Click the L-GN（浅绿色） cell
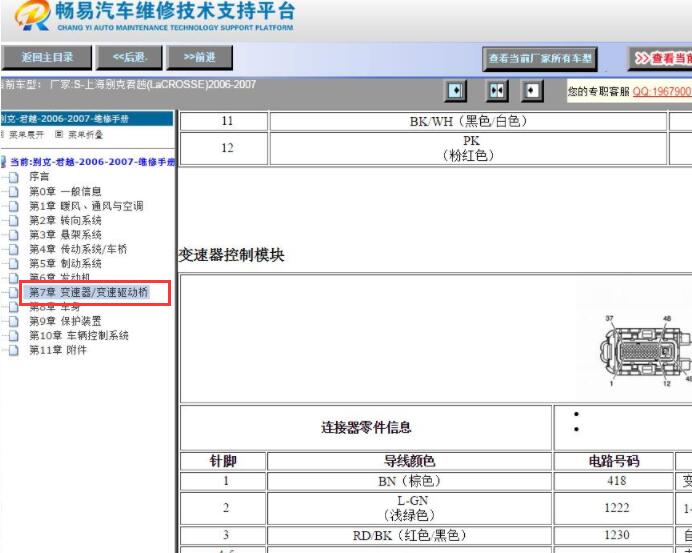Image resolution: width=692 pixels, height=553 pixels. tap(409, 508)
